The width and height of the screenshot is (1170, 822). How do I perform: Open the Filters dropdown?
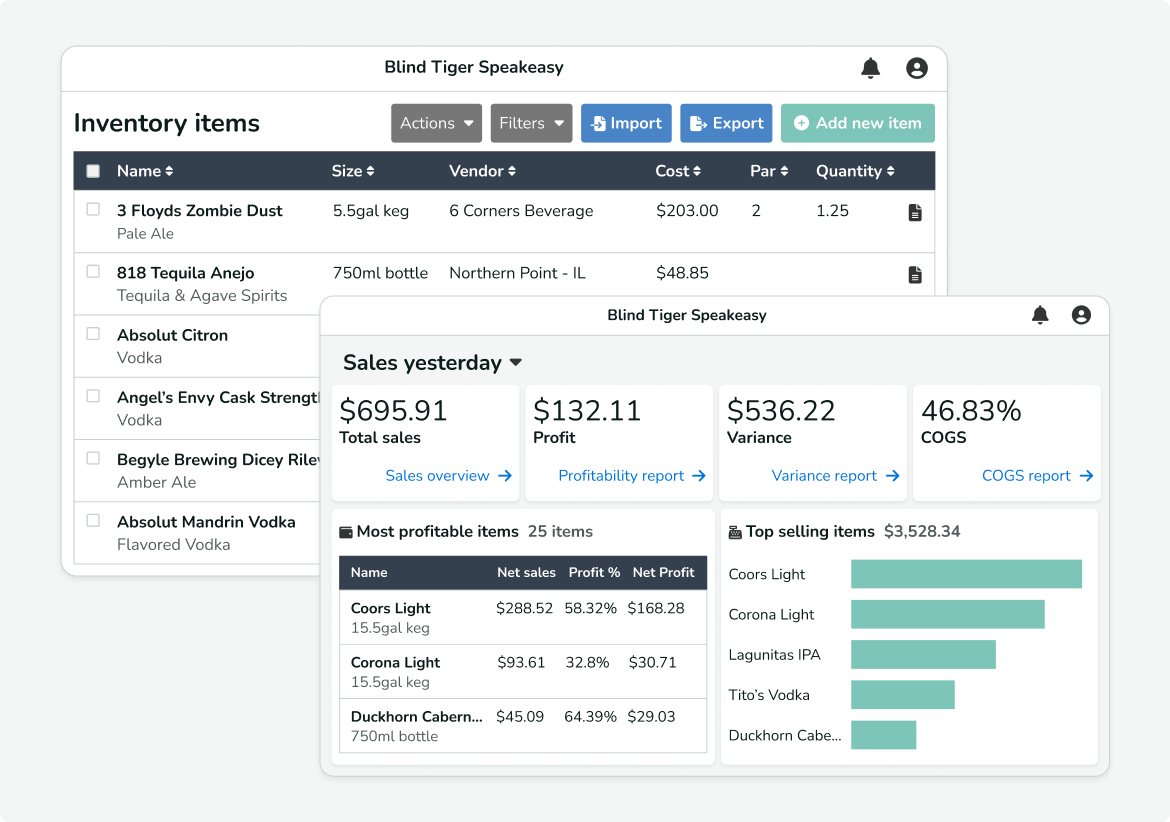(x=531, y=123)
